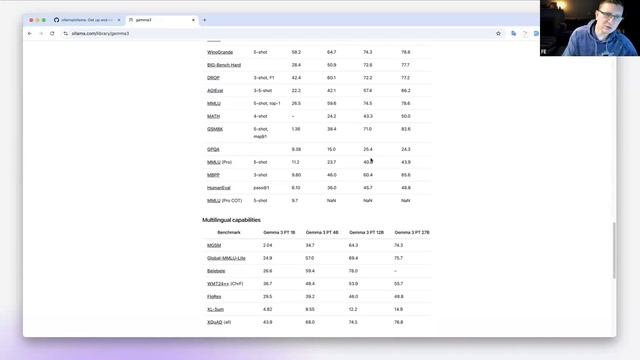Click the 3-5-shot cell in AGIEval row
640x360 pixels.
(x=262, y=91)
